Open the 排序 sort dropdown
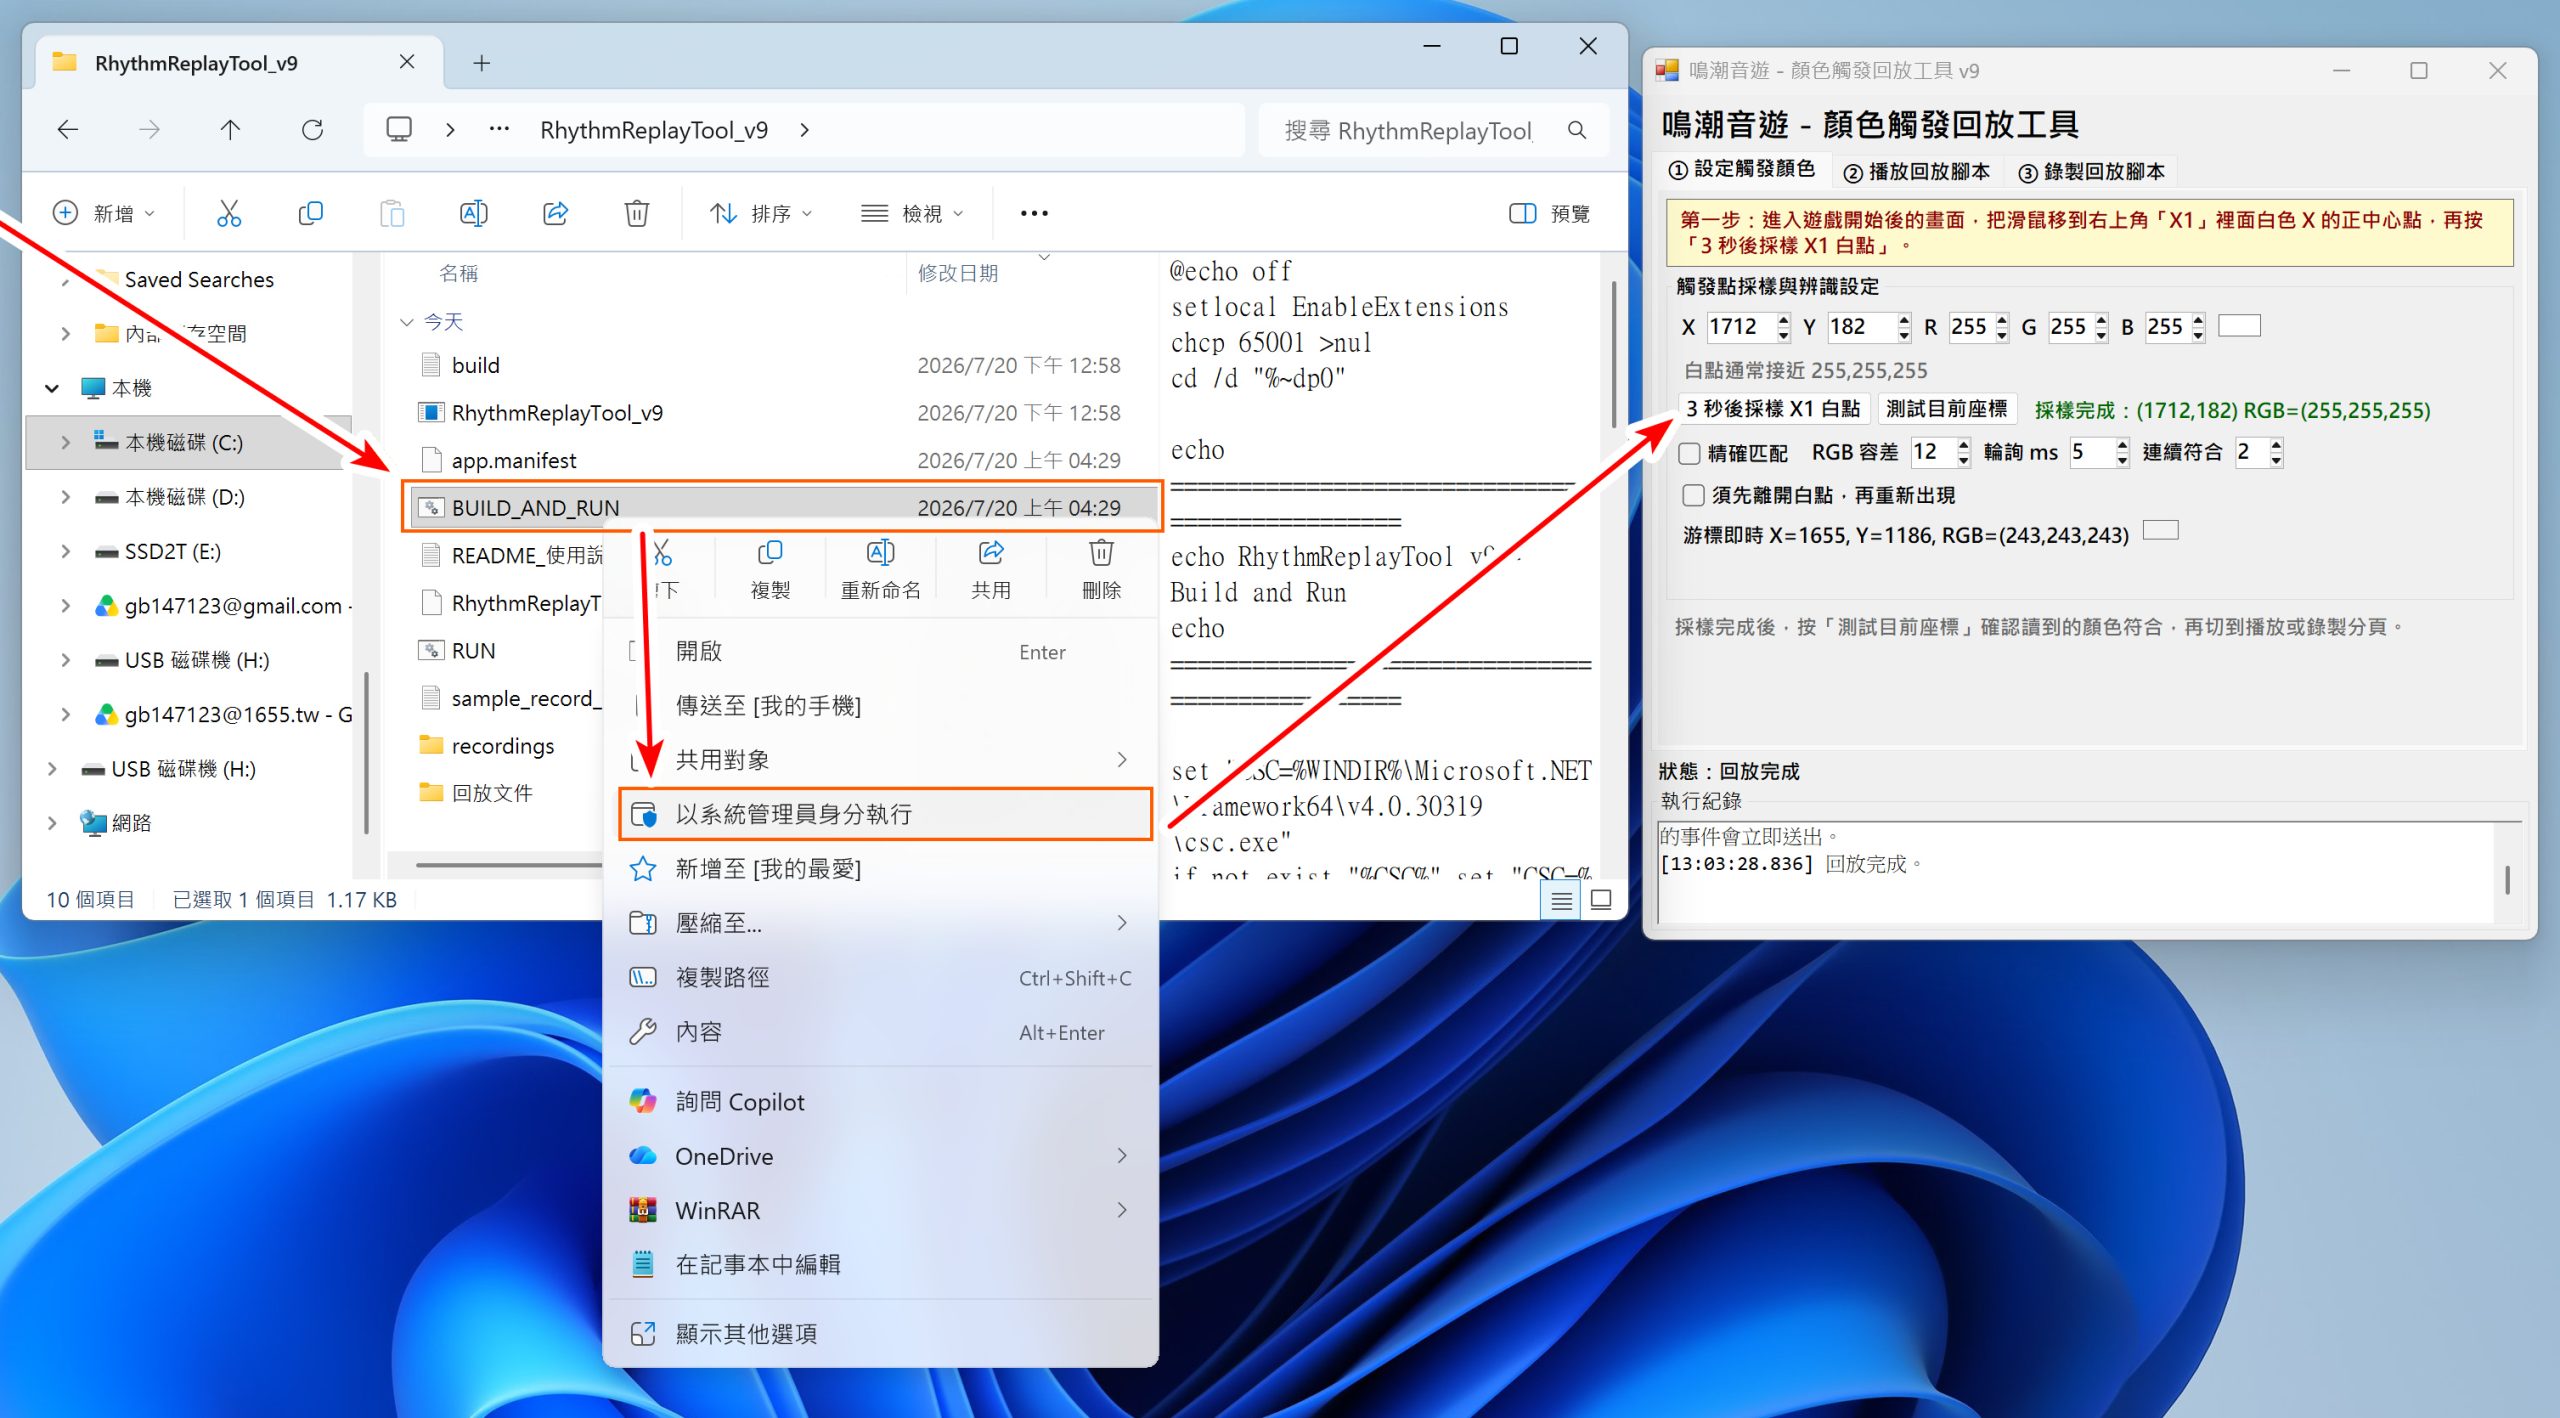The height and width of the screenshot is (1418, 2560). coord(762,213)
